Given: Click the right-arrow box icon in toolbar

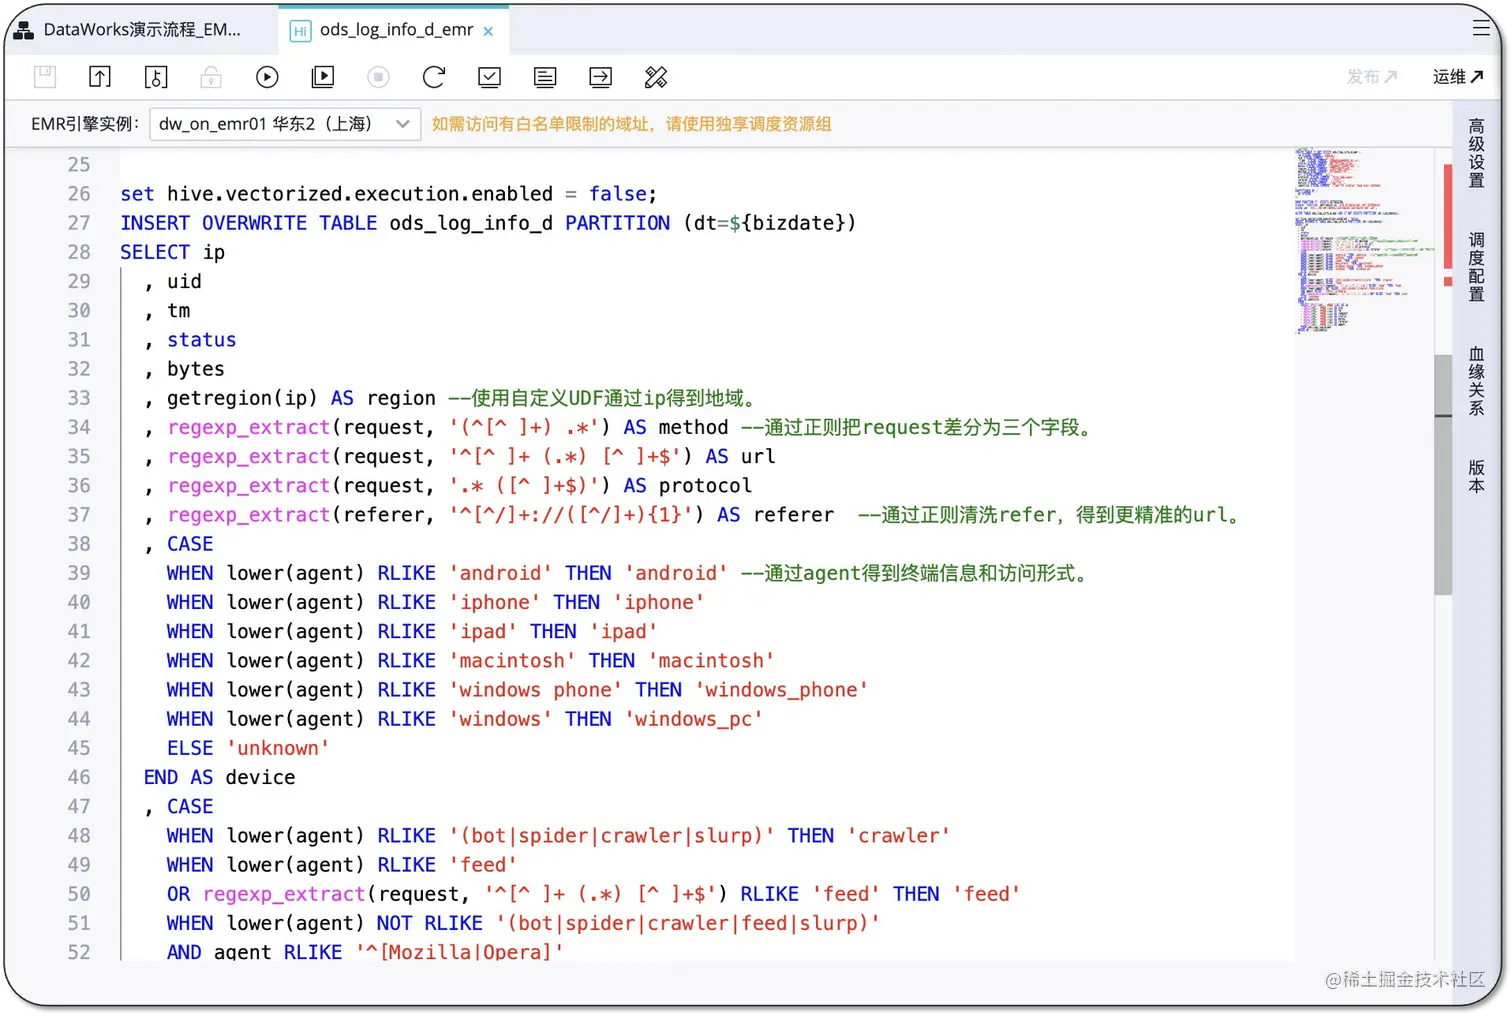Looking at the screenshot, I should pyautogui.click(x=600, y=77).
